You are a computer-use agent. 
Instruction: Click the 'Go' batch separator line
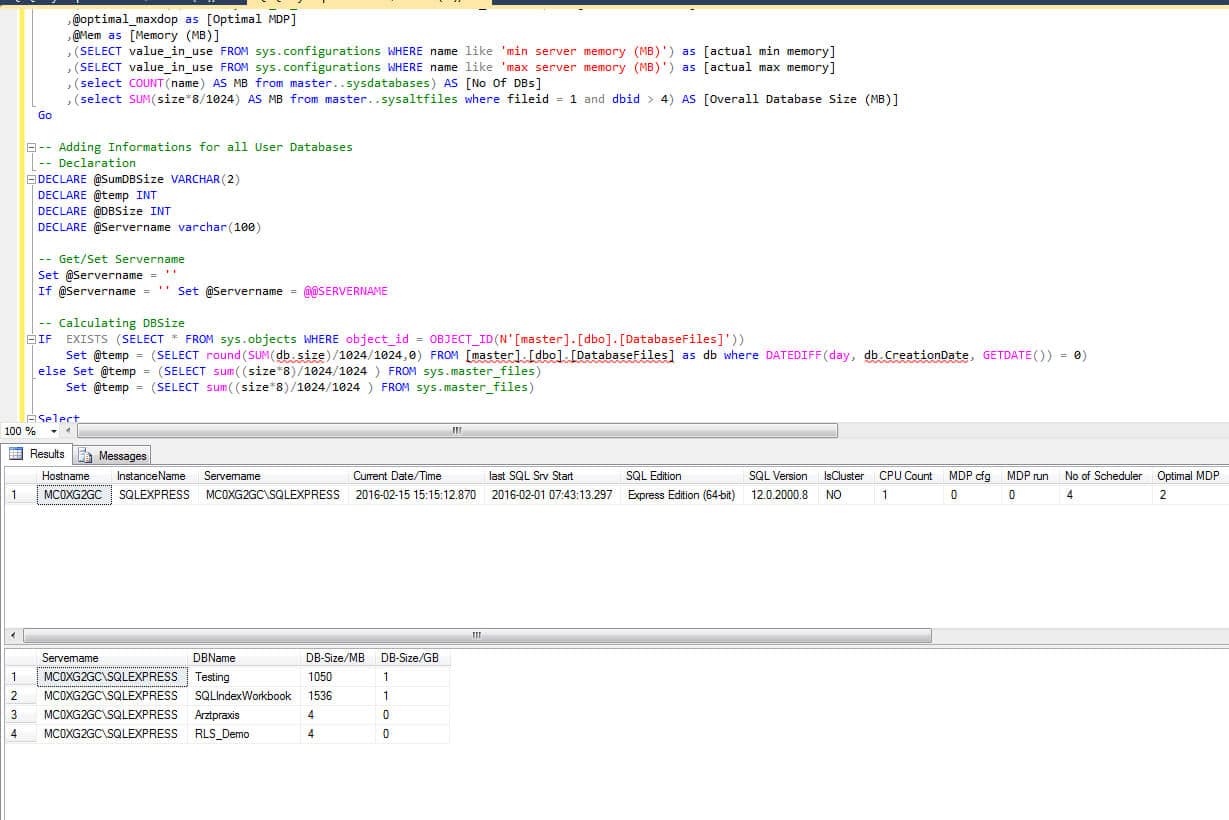click(45, 115)
